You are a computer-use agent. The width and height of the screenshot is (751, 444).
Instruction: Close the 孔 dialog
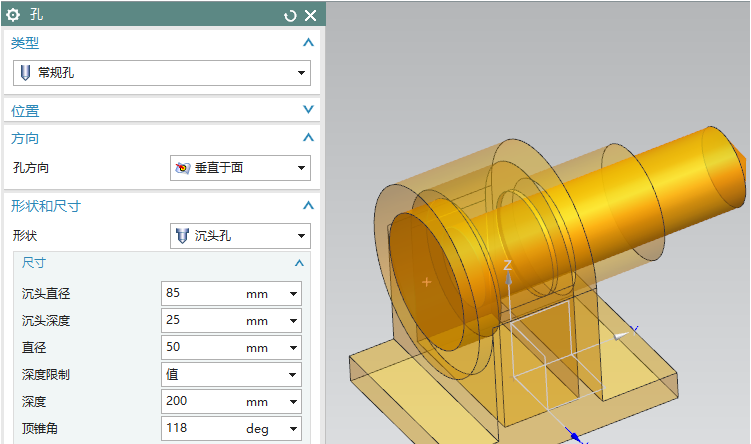311,16
